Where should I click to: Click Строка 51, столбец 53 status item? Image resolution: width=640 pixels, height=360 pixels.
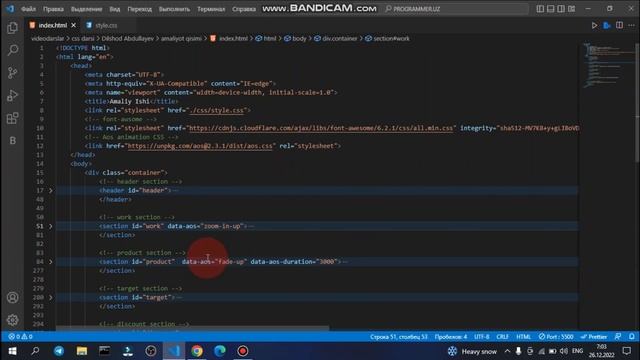399,337
